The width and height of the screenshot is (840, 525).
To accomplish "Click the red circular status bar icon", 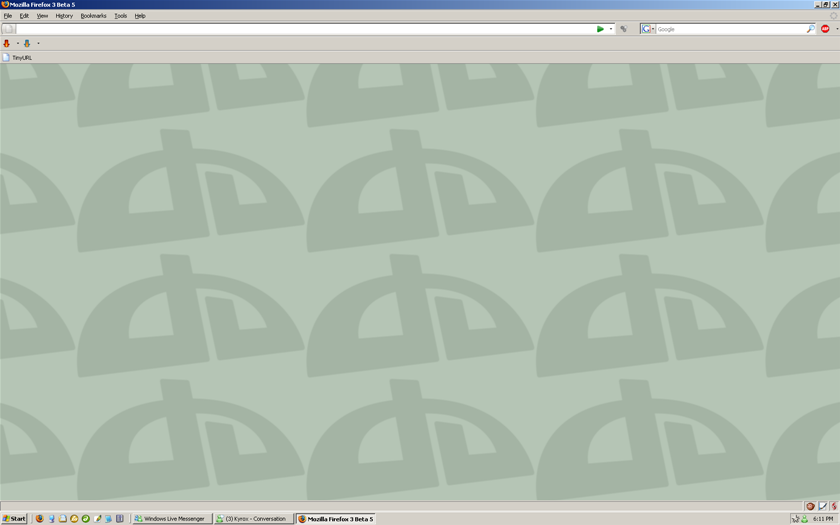I will tap(811, 506).
